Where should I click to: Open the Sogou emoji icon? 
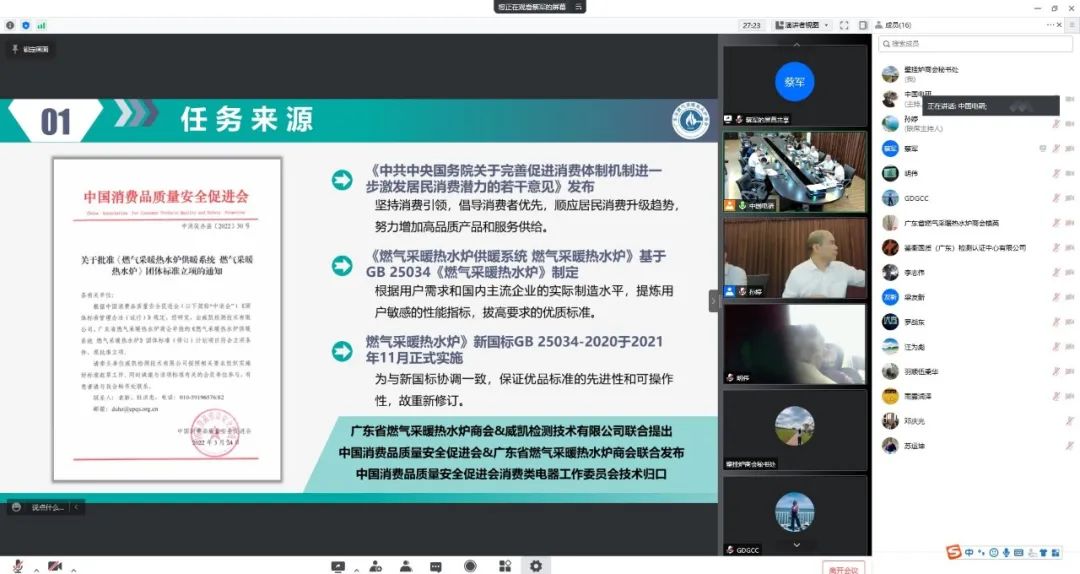[994, 553]
